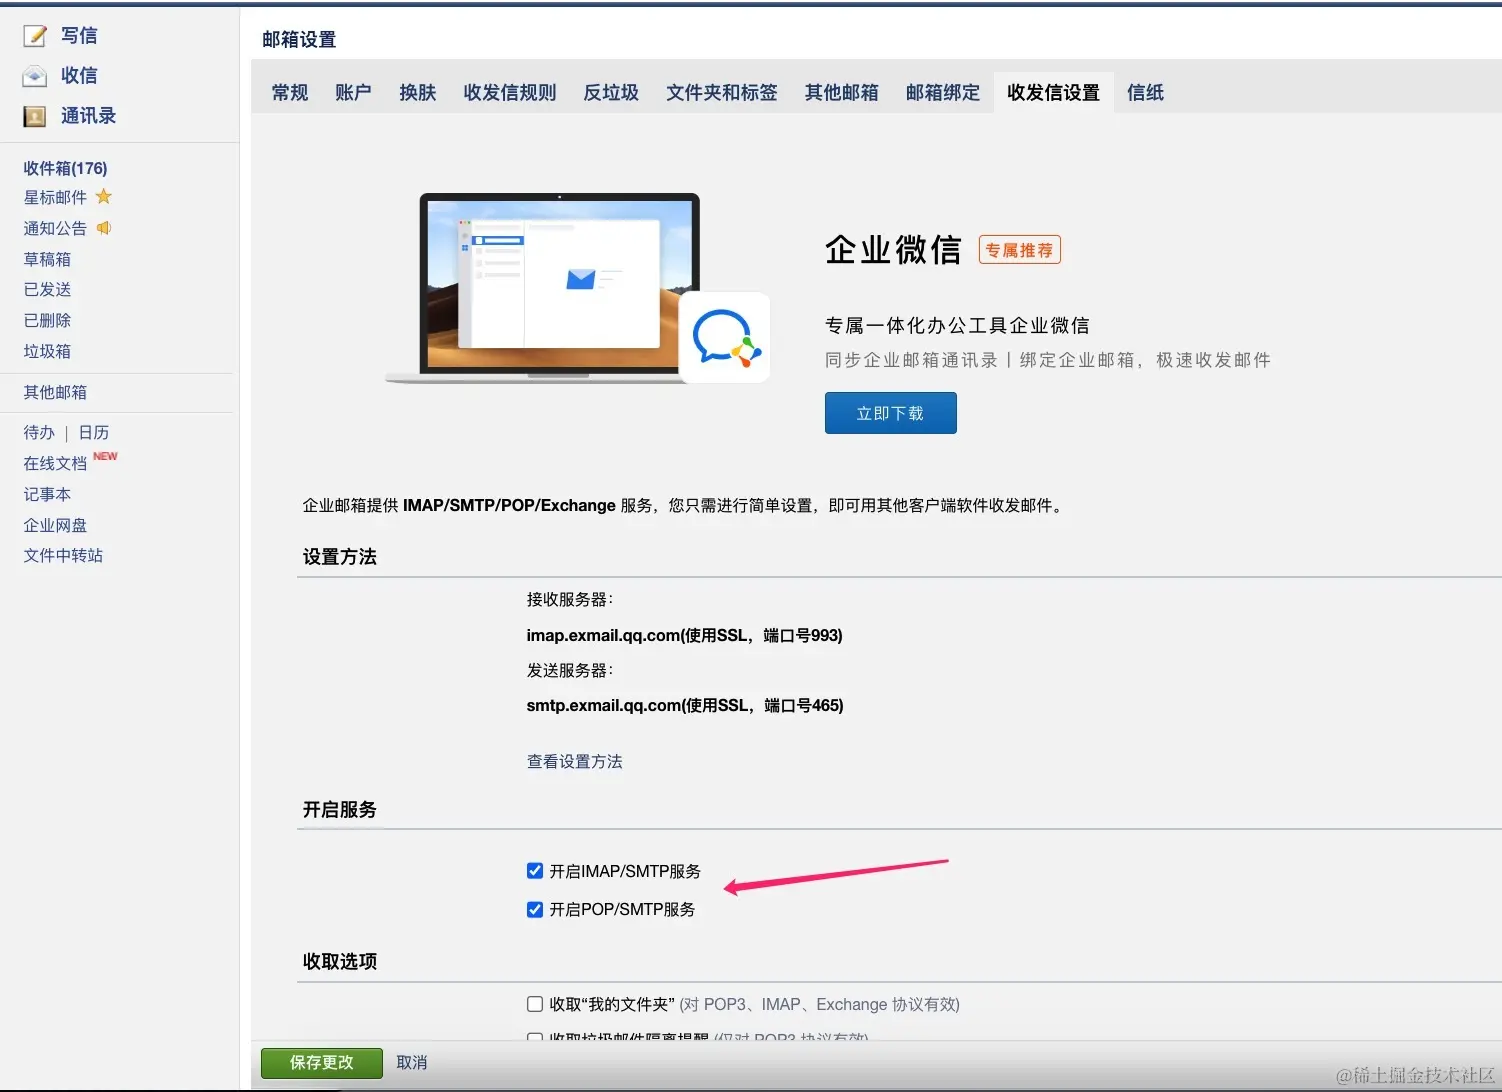Open the 换肤 settings tab
This screenshot has height=1092, width=1502.
418,92
